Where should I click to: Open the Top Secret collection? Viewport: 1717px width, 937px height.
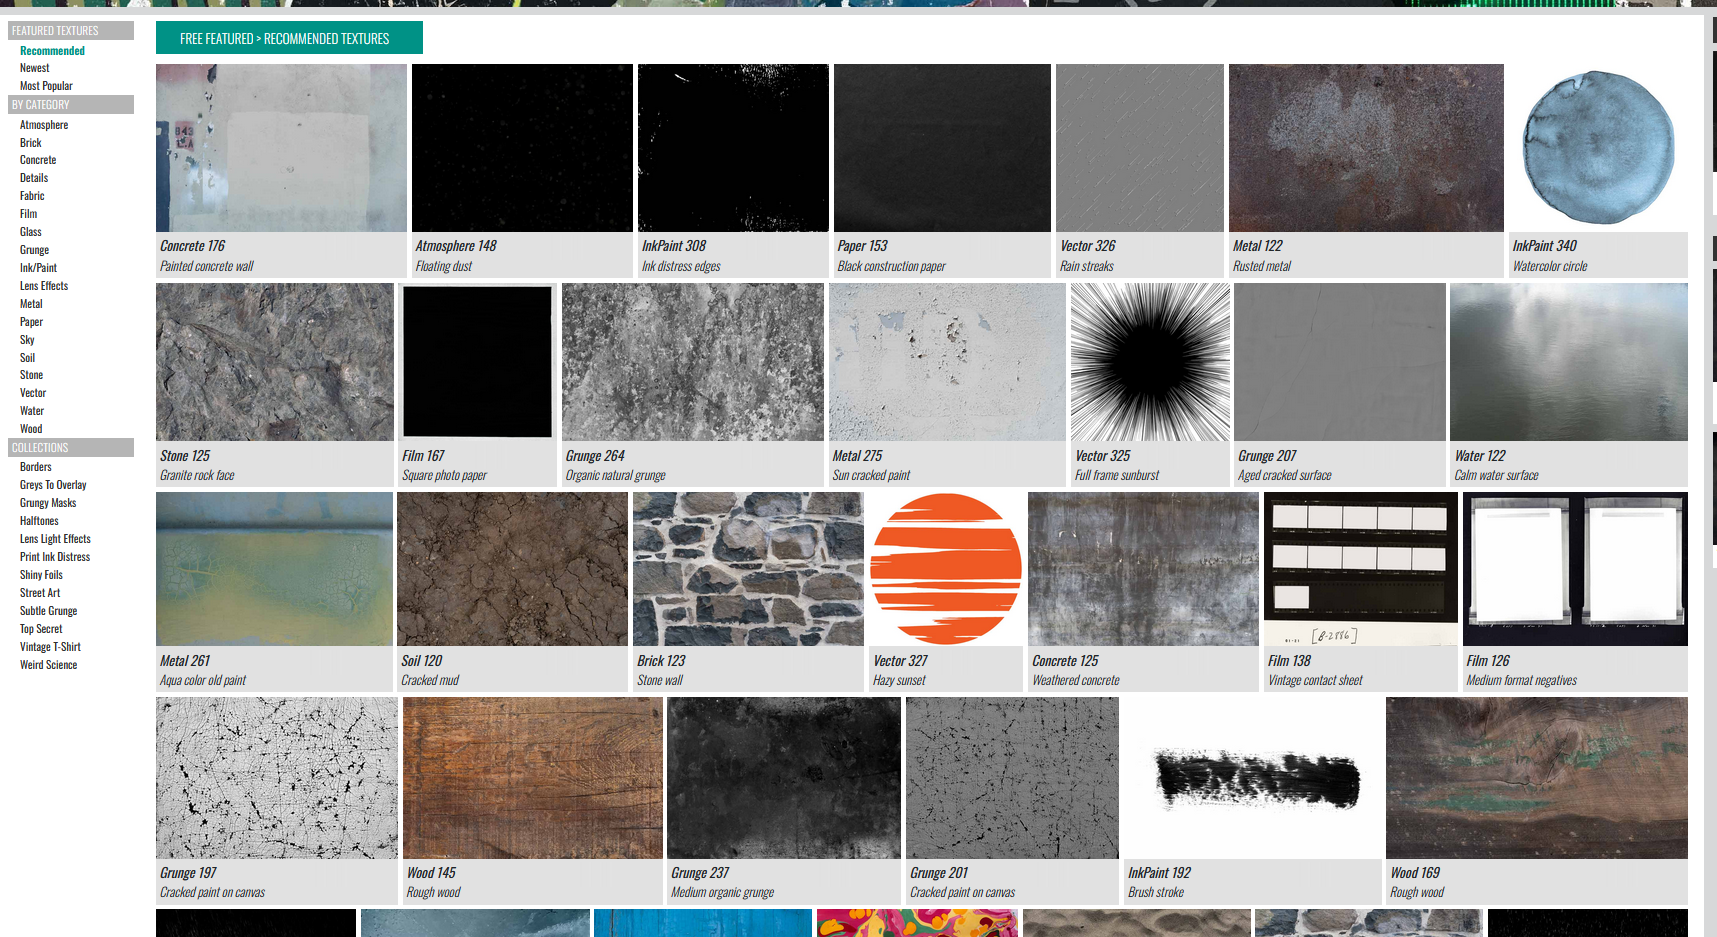pos(41,629)
